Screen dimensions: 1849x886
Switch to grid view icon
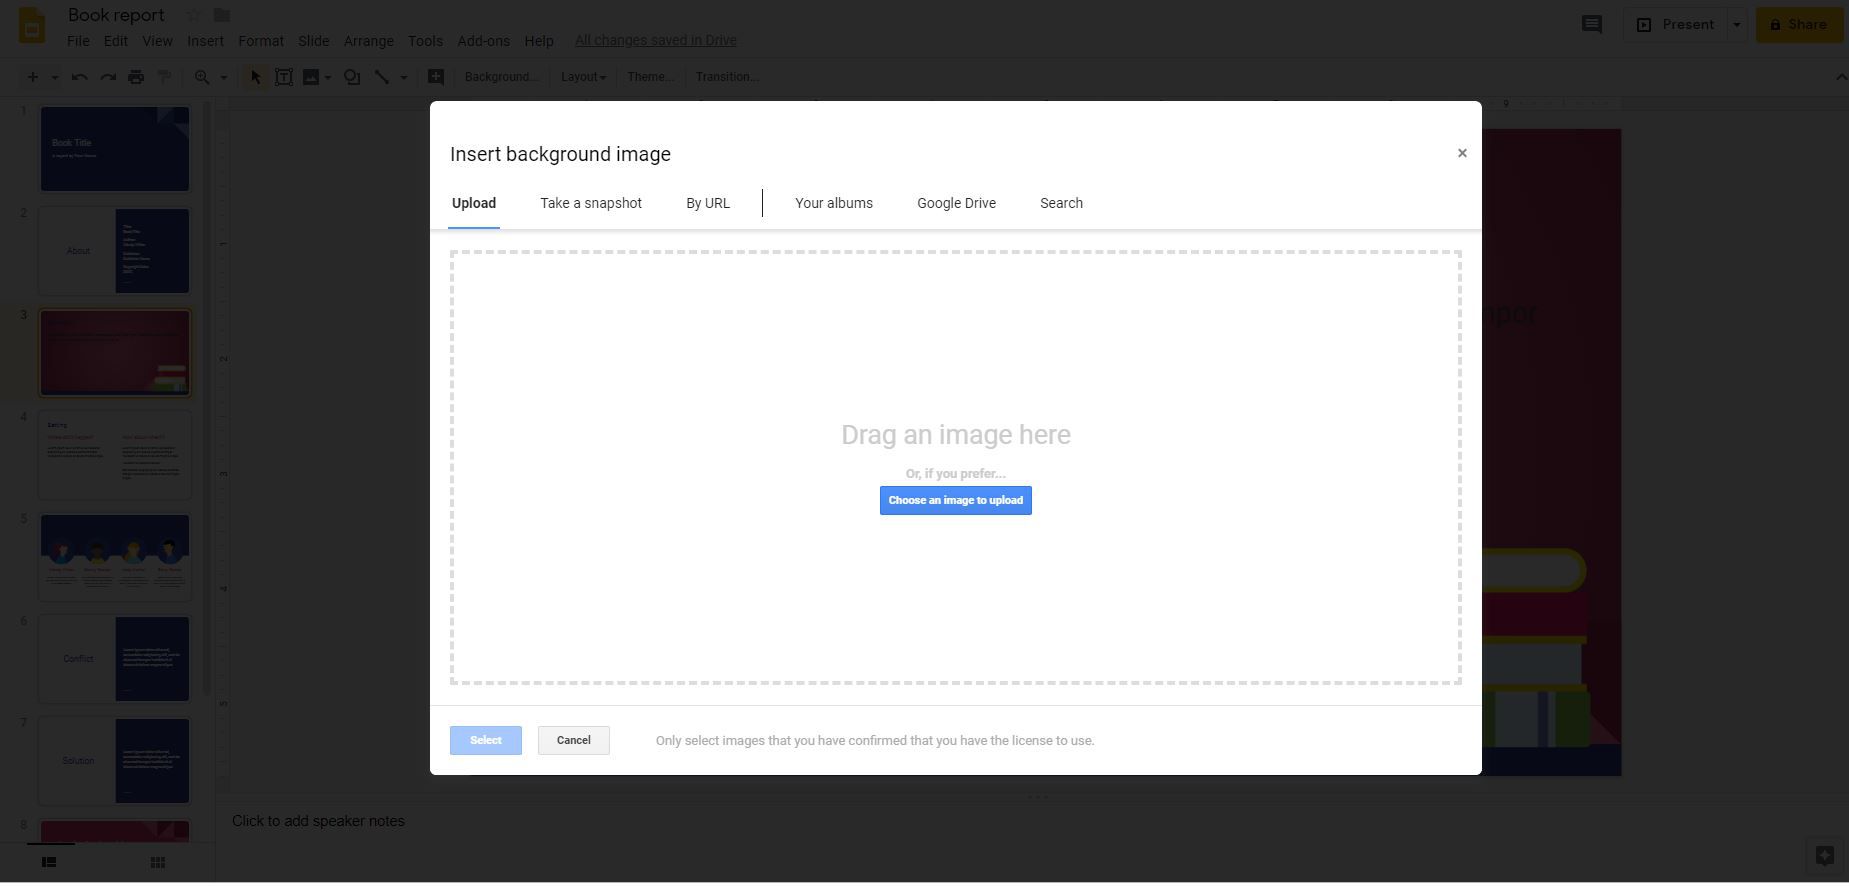click(157, 862)
